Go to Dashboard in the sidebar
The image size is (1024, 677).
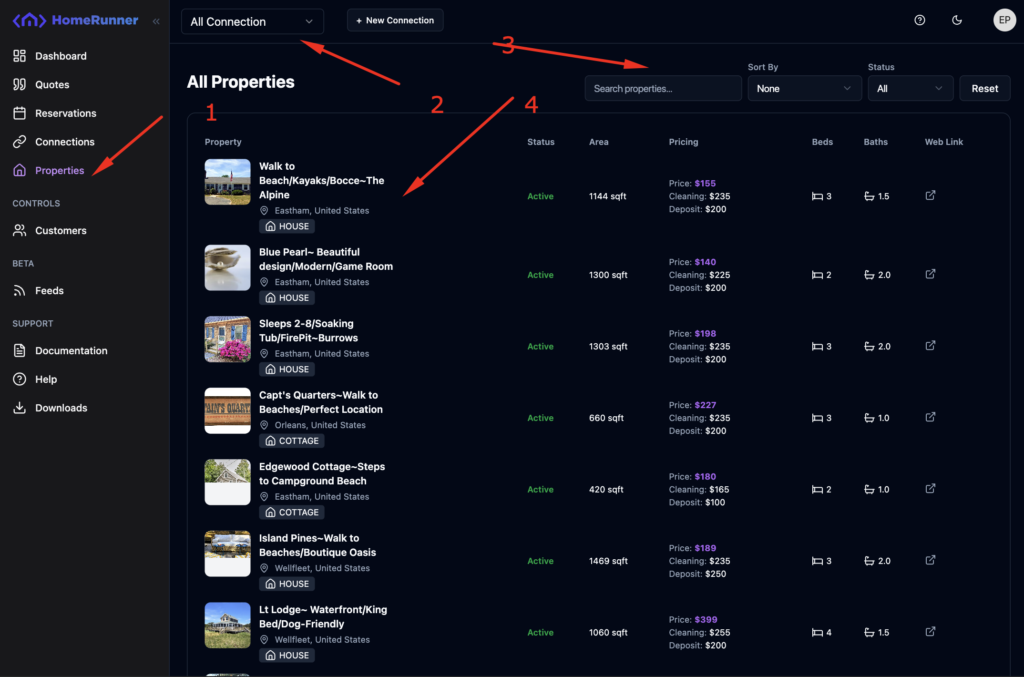(x=60, y=56)
